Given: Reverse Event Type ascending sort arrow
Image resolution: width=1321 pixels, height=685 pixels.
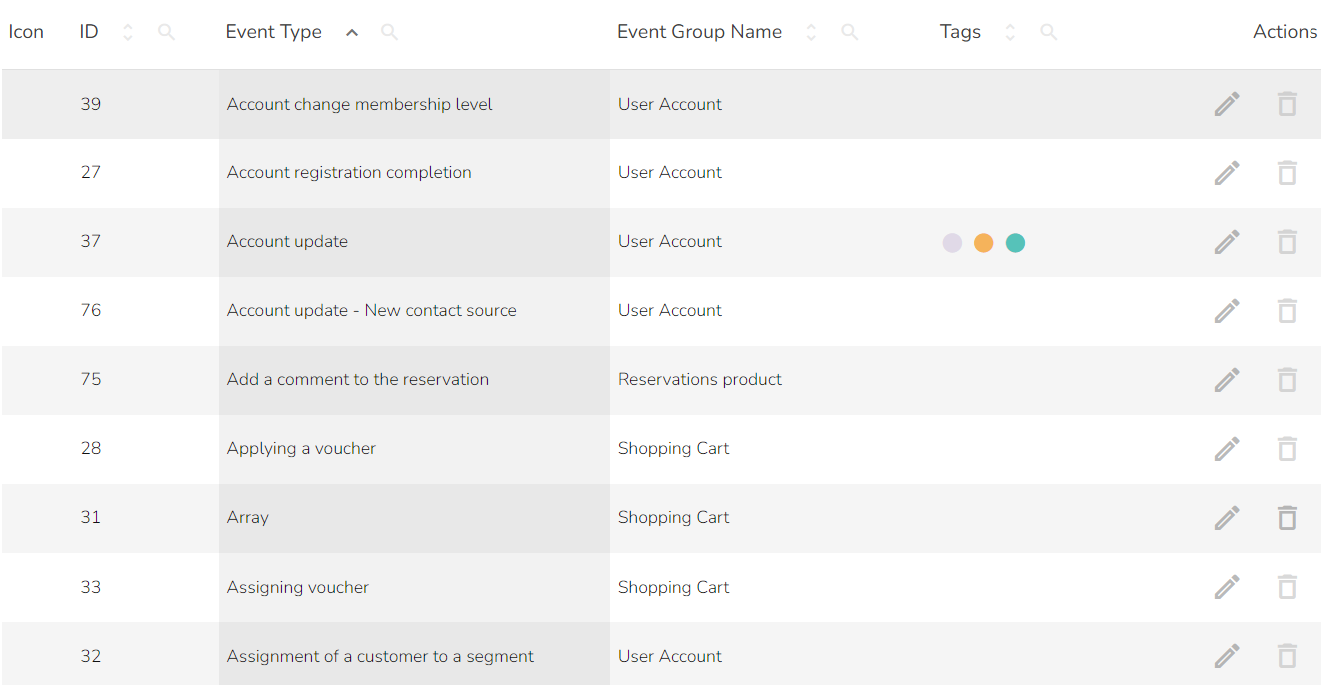Looking at the screenshot, I should pyautogui.click(x=351, y=32).
